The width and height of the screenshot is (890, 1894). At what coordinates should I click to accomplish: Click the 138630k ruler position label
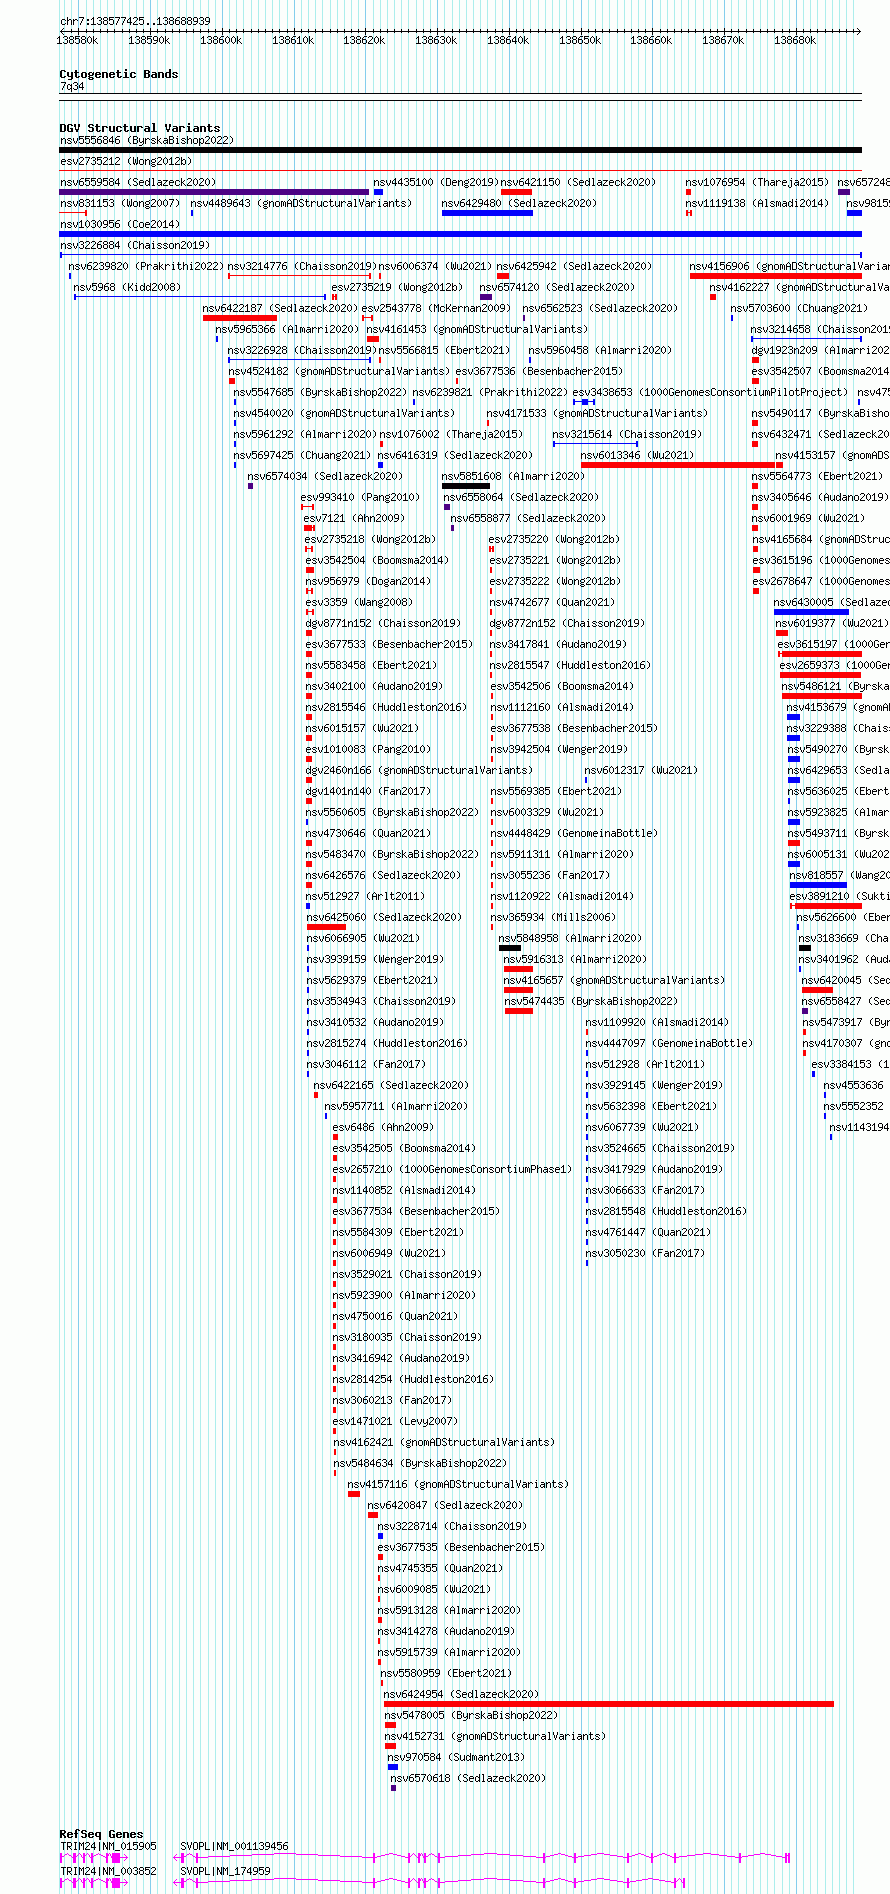coord(436,40)
